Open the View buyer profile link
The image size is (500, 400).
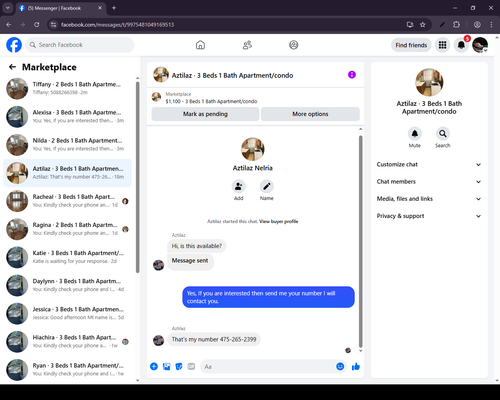pos(279,221)
